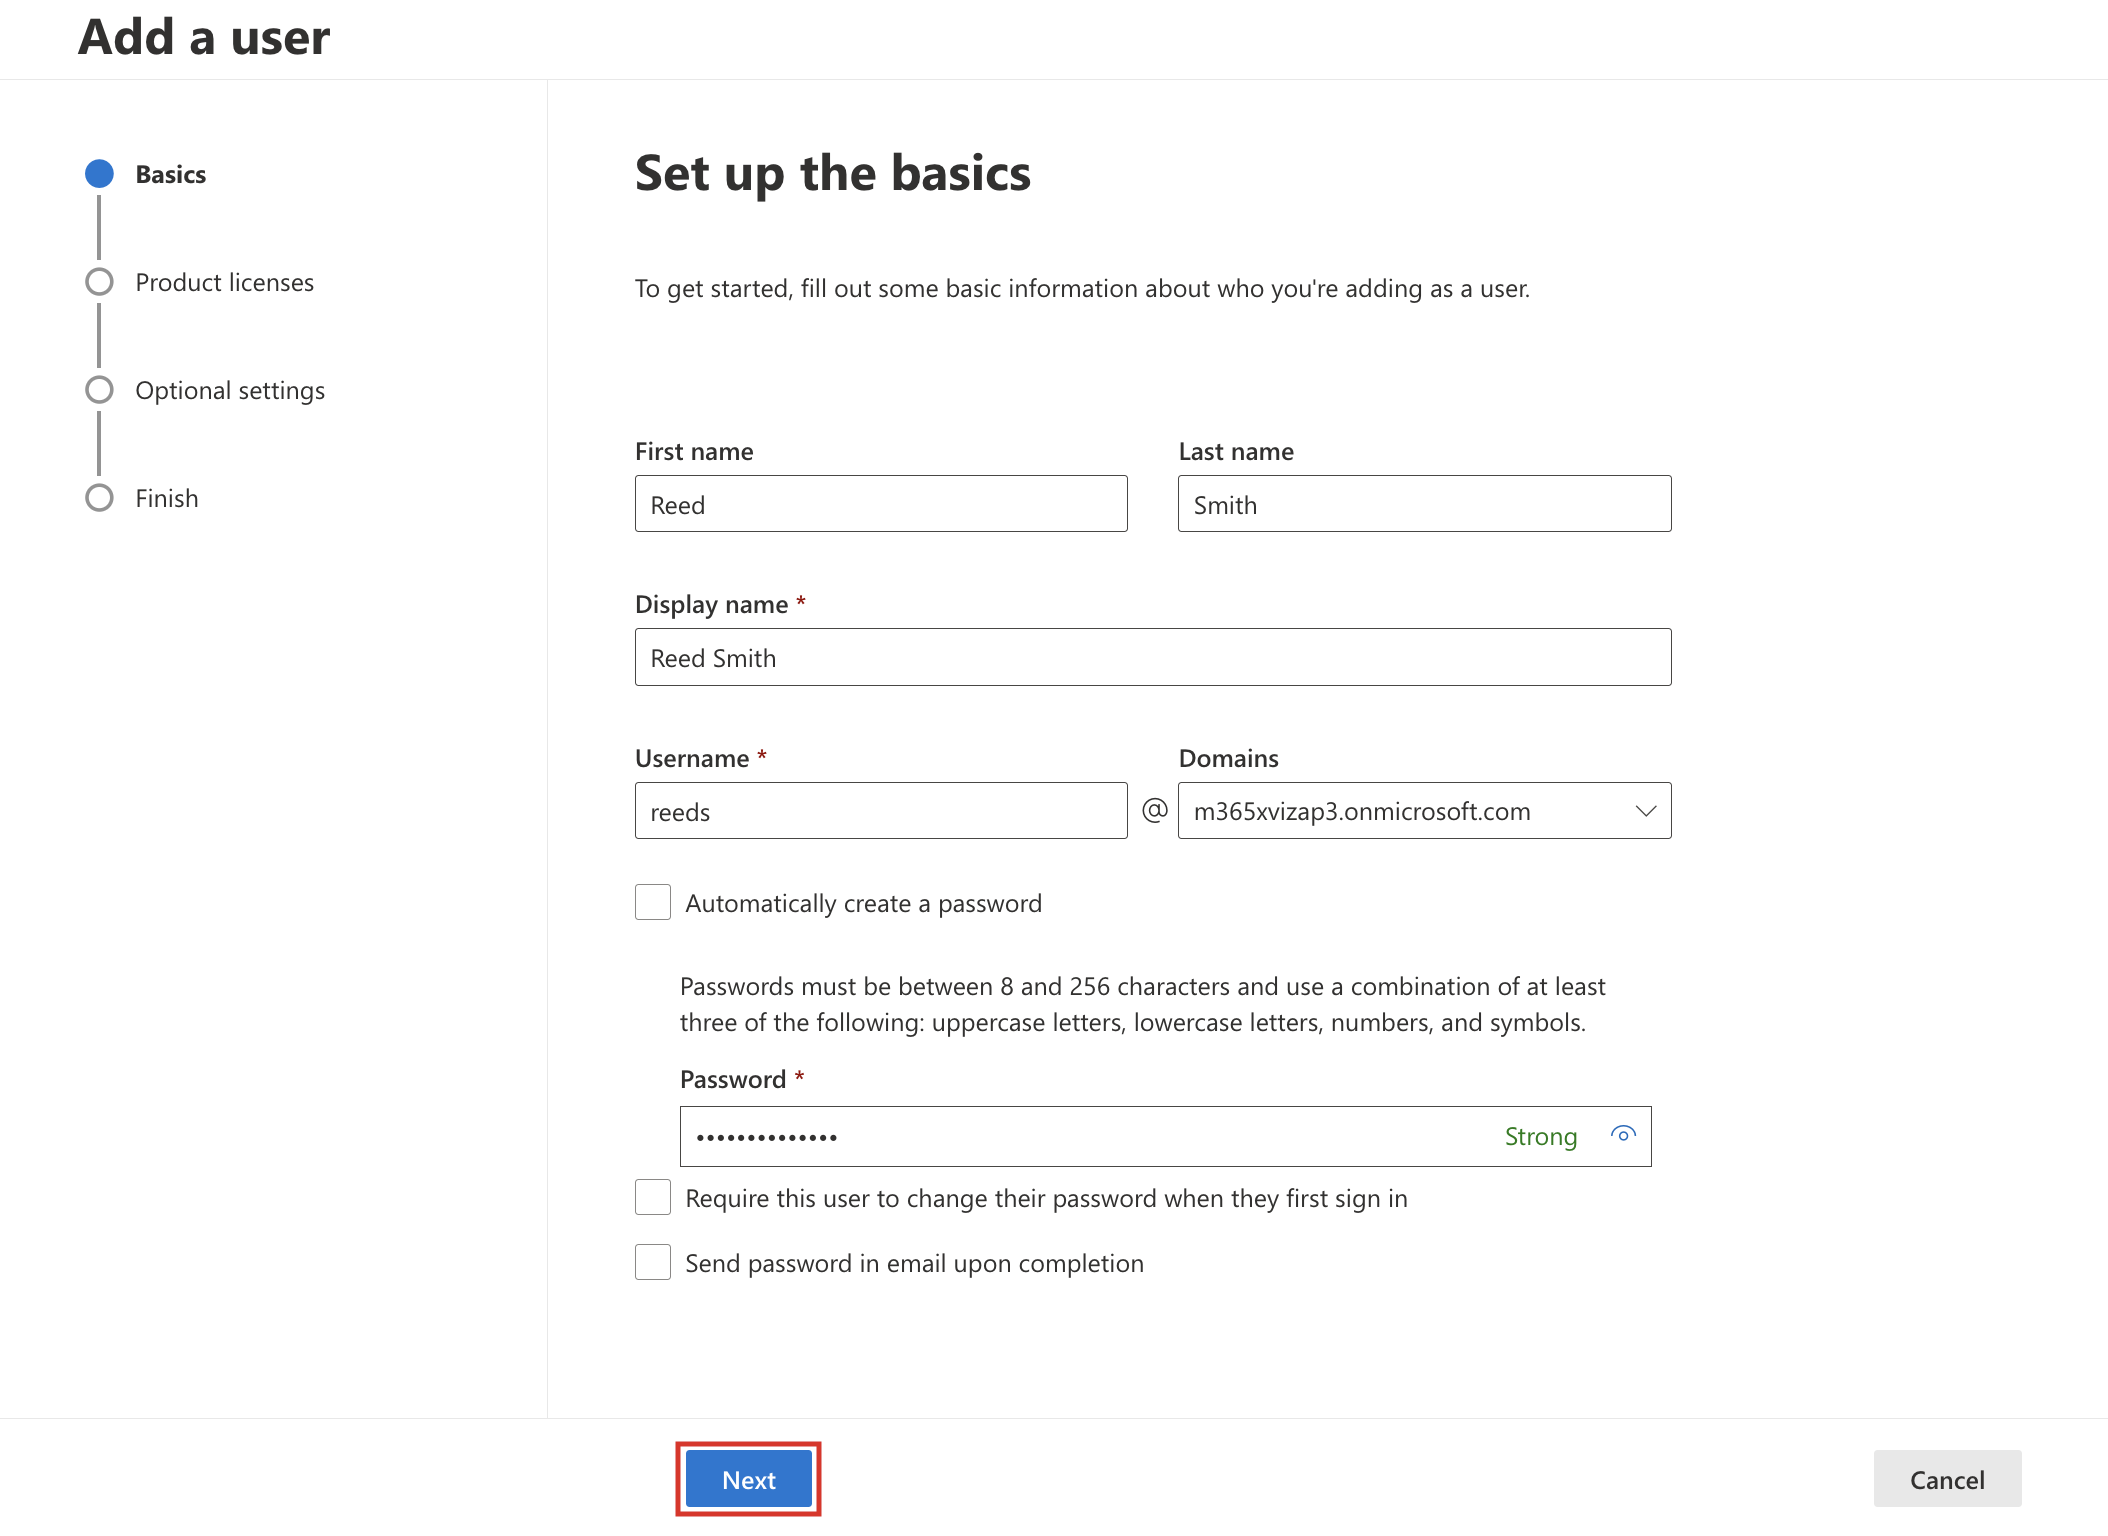Go to Product licenses step

coord(224,283)
